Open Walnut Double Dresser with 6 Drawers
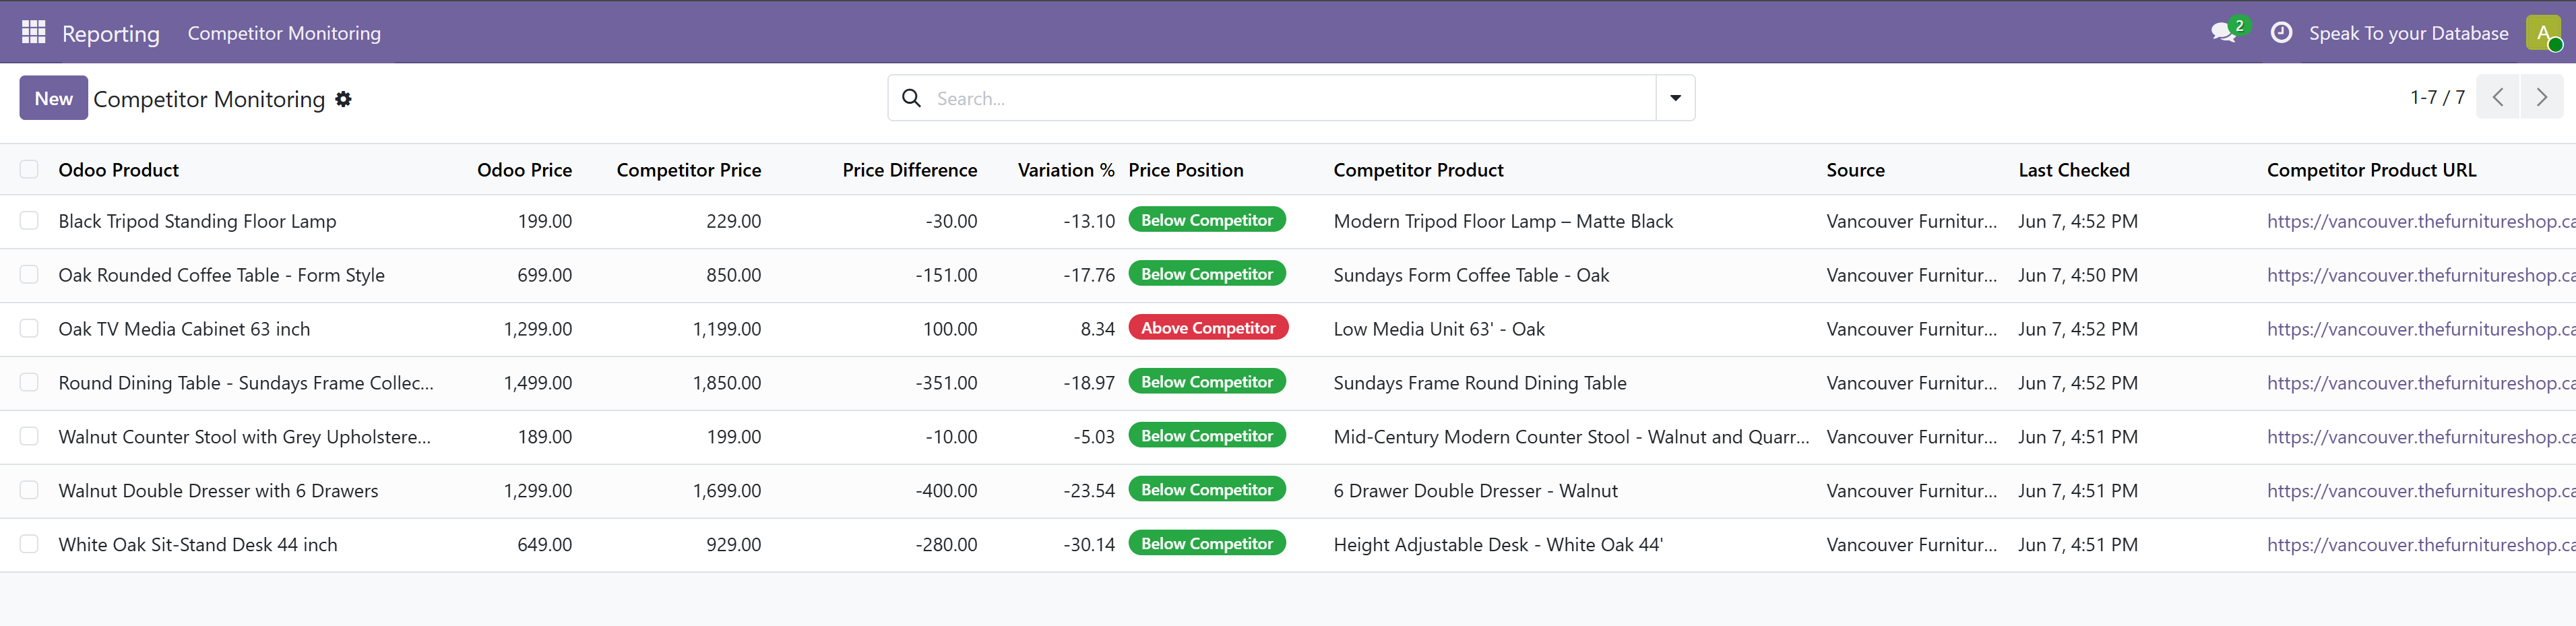 [218, 491]
